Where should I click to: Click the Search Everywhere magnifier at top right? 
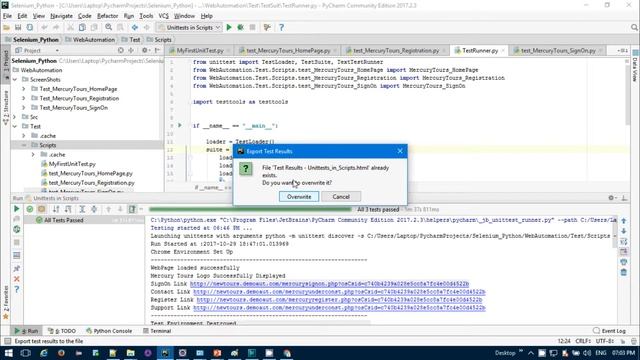point(634,27)
